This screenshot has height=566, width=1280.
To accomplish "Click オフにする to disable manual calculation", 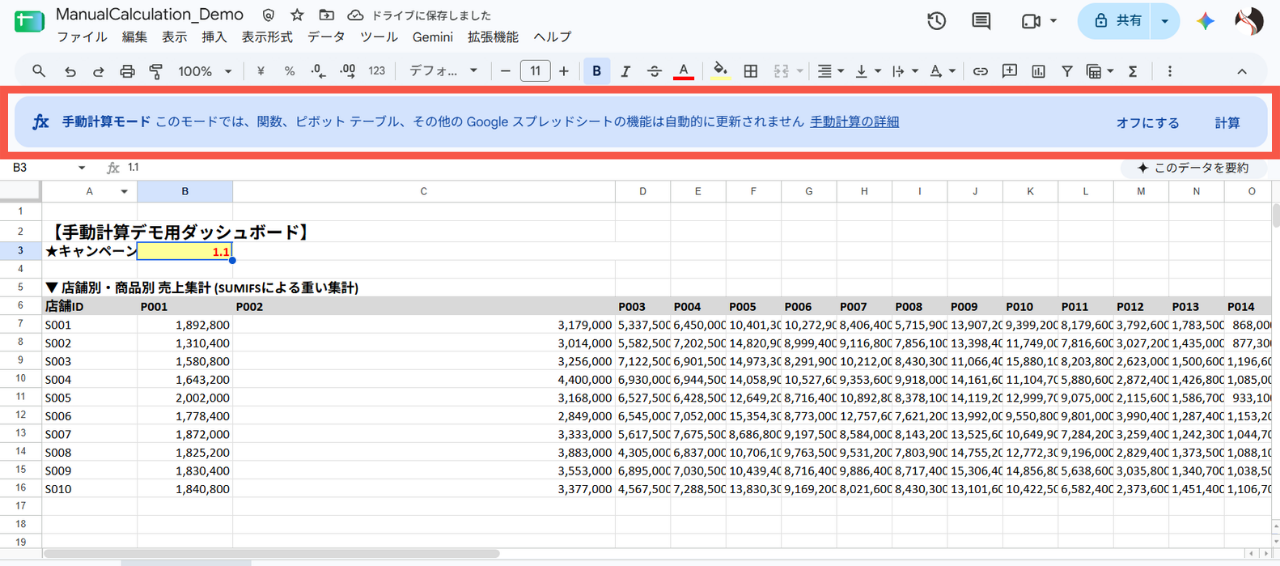I will (x=1147, y=123).
